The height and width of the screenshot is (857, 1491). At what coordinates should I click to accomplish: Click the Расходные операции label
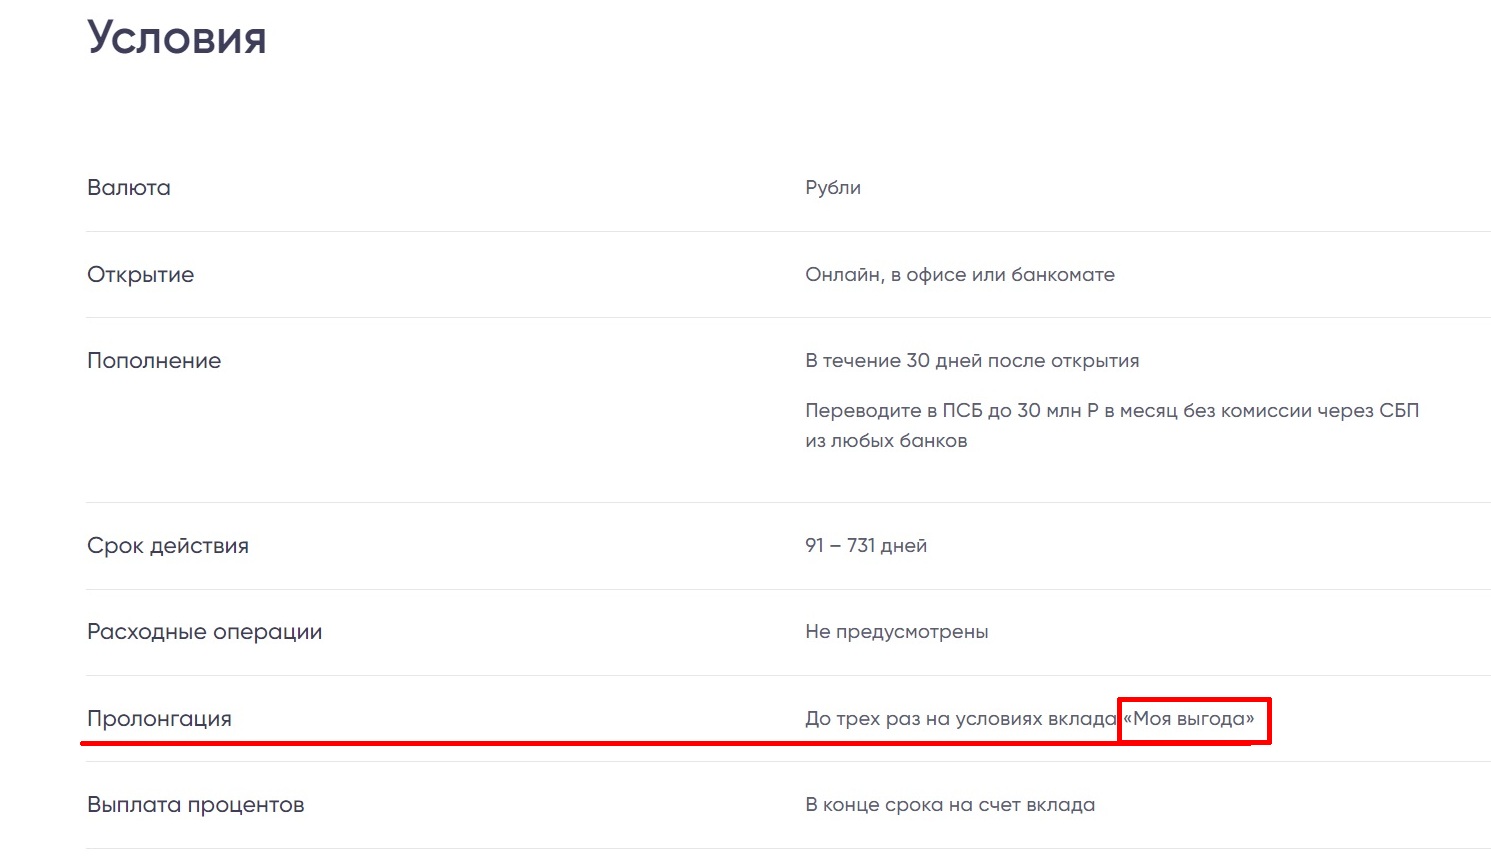click(x=205, y=632)
